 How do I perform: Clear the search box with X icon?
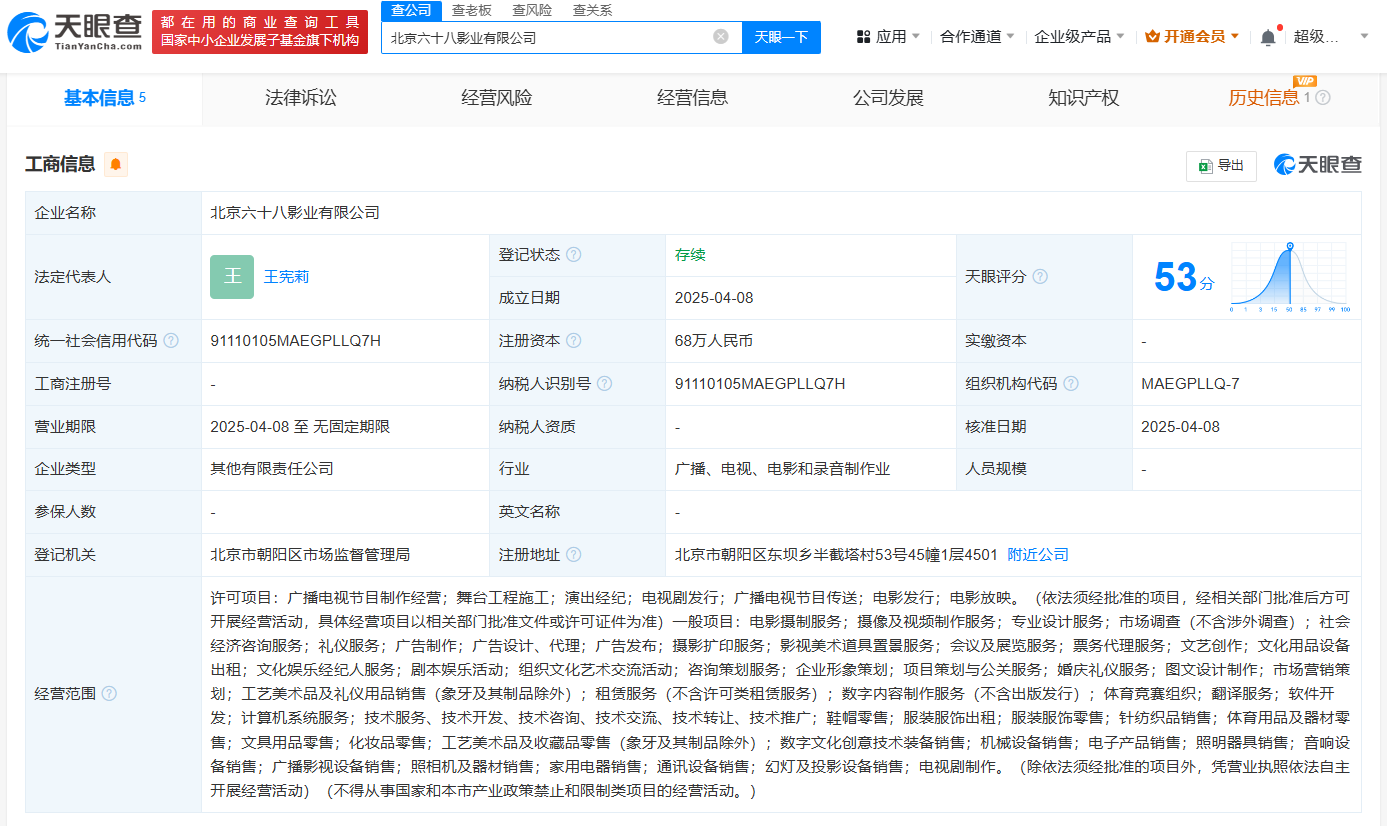720,37
